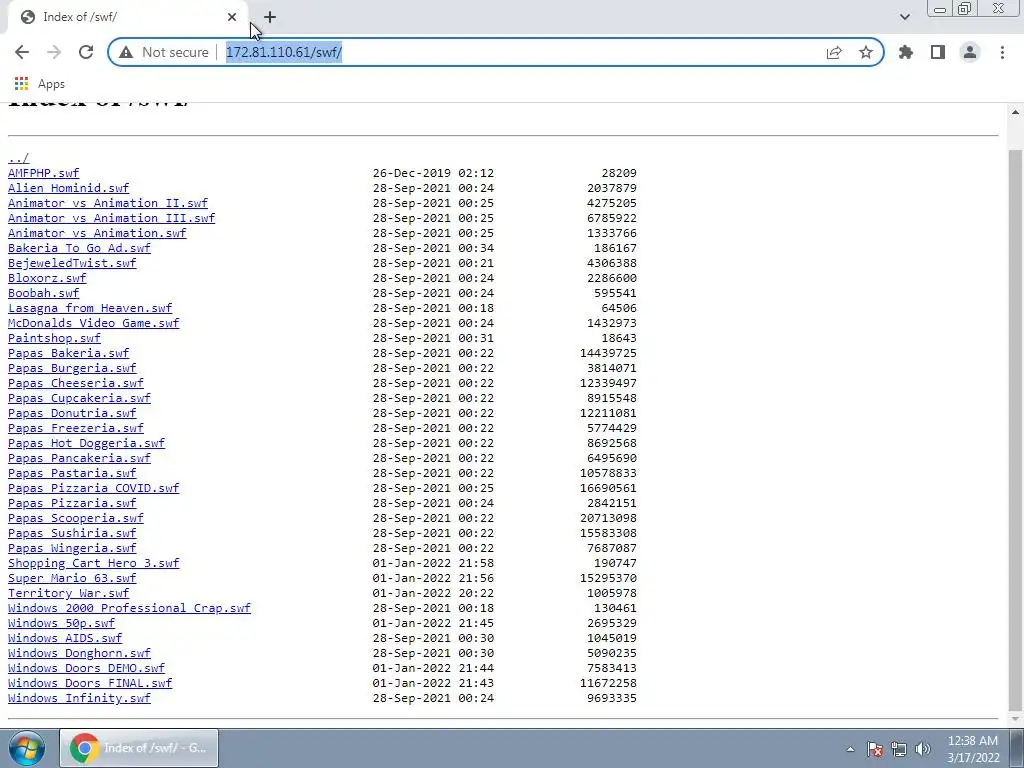Open the Papas Scooperia.swf link
Viewport: 1024px width, 768px height.
point(76,519)
